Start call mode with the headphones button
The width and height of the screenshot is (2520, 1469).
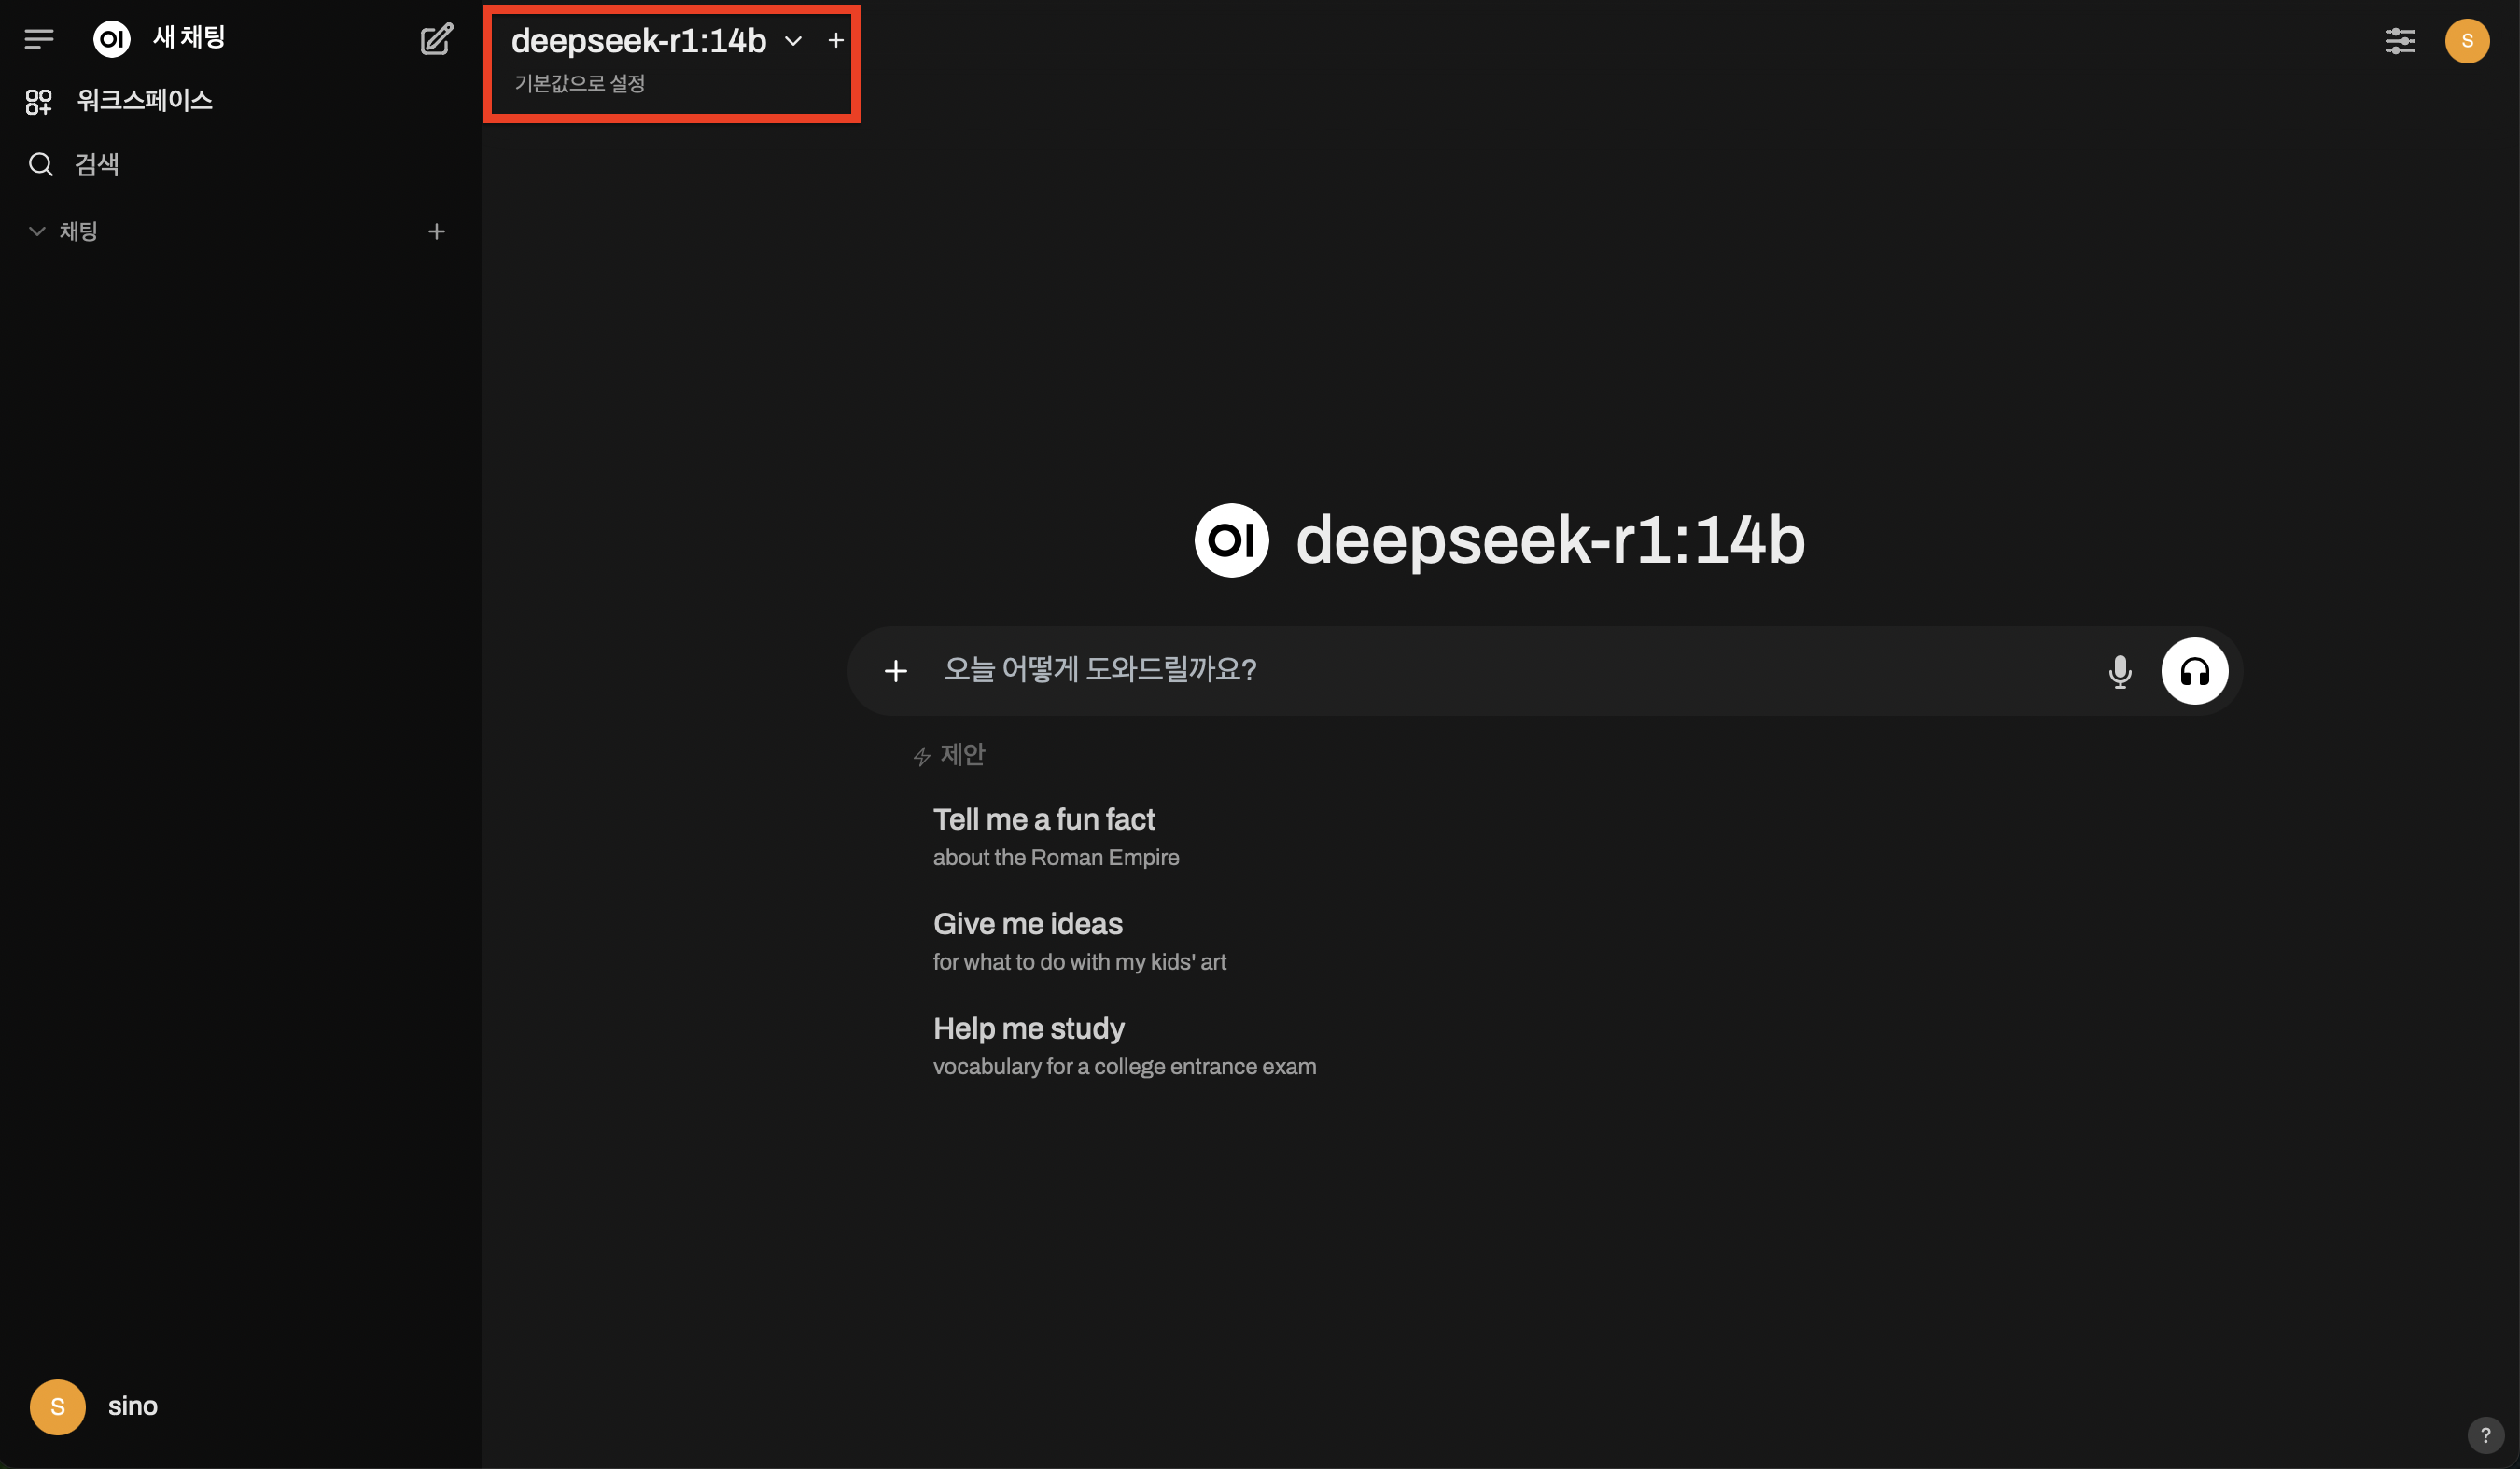point(2194,671)
